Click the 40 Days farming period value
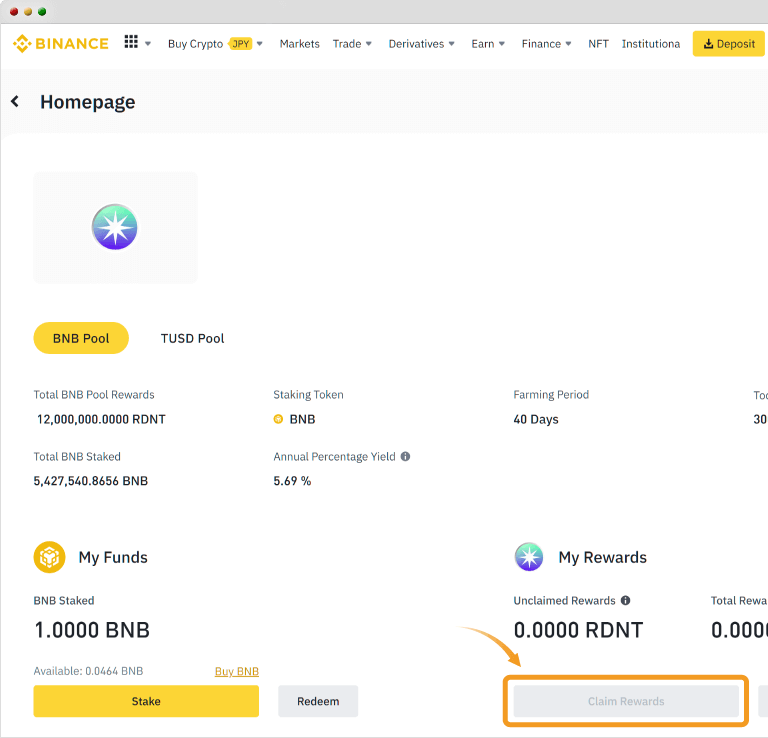Image resolution: width=768 pixels, height=738 pixels. point(536,419)
